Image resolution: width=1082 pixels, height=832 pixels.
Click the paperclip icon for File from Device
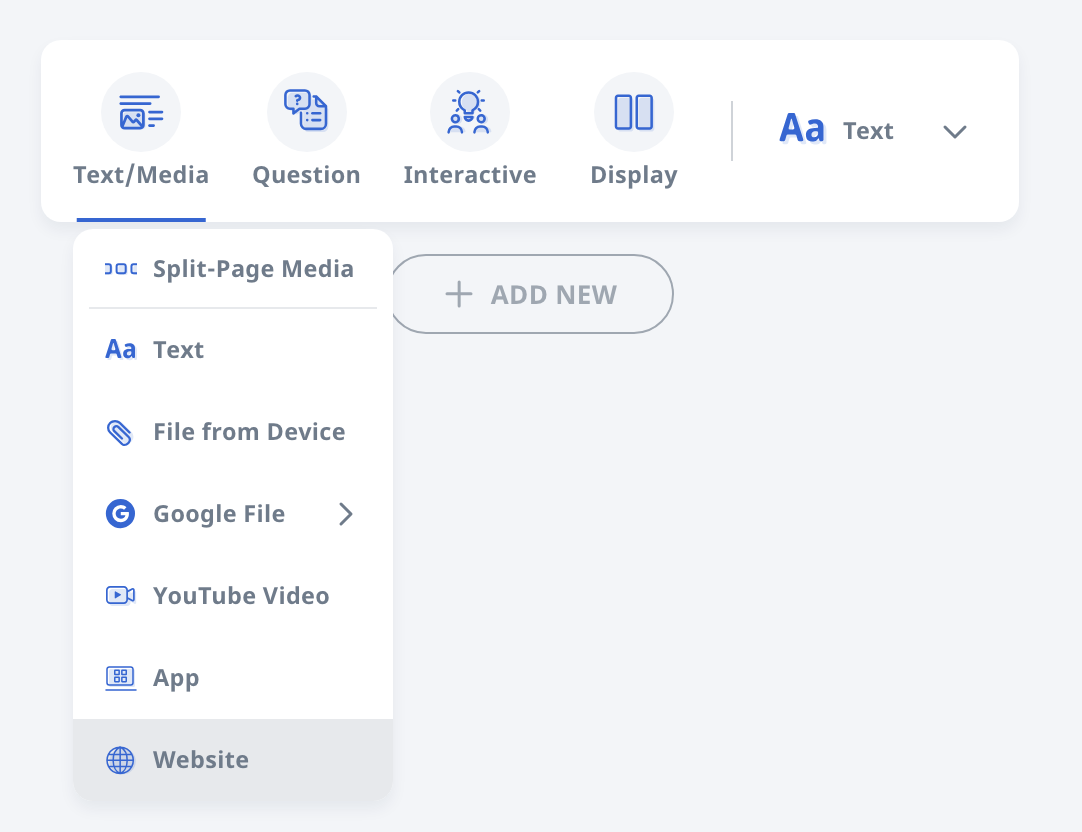coord(120,432)
